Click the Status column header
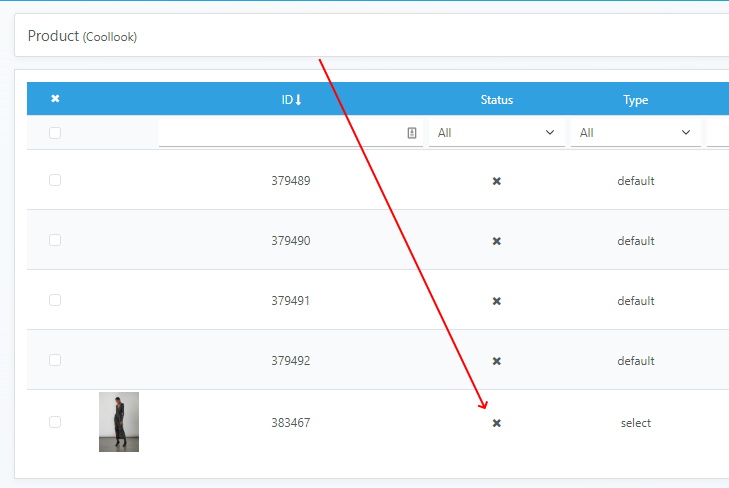Screen dimensions: 729x488 (497, 99)
